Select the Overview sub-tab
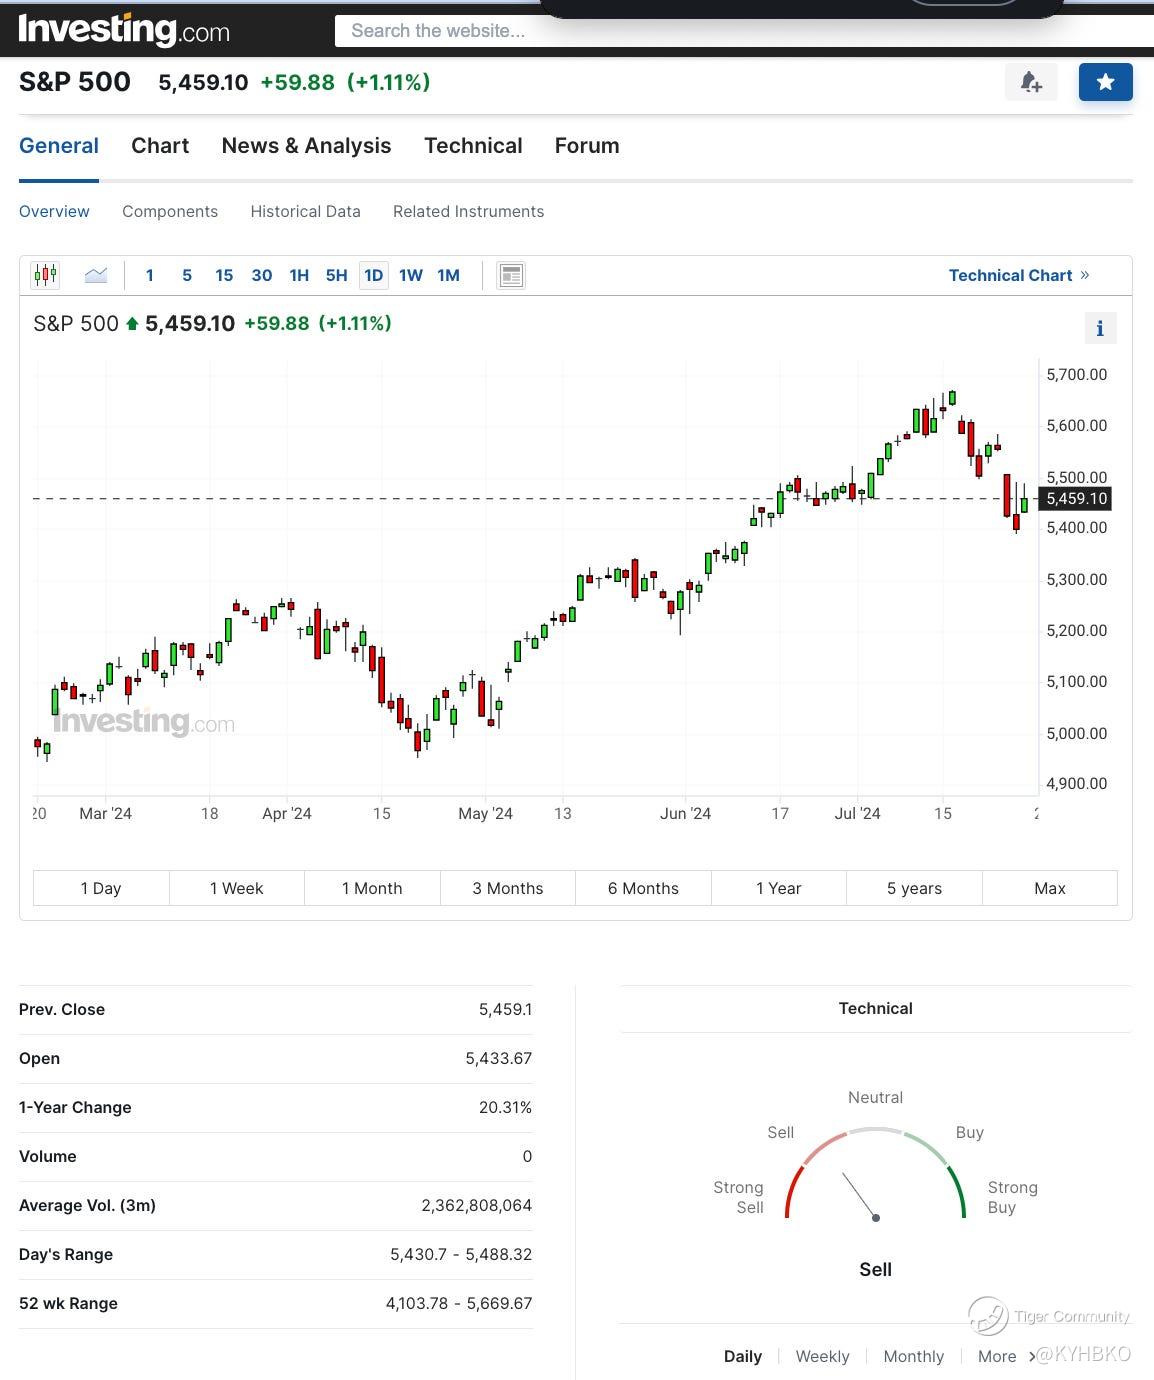 (x=54, y=212)
